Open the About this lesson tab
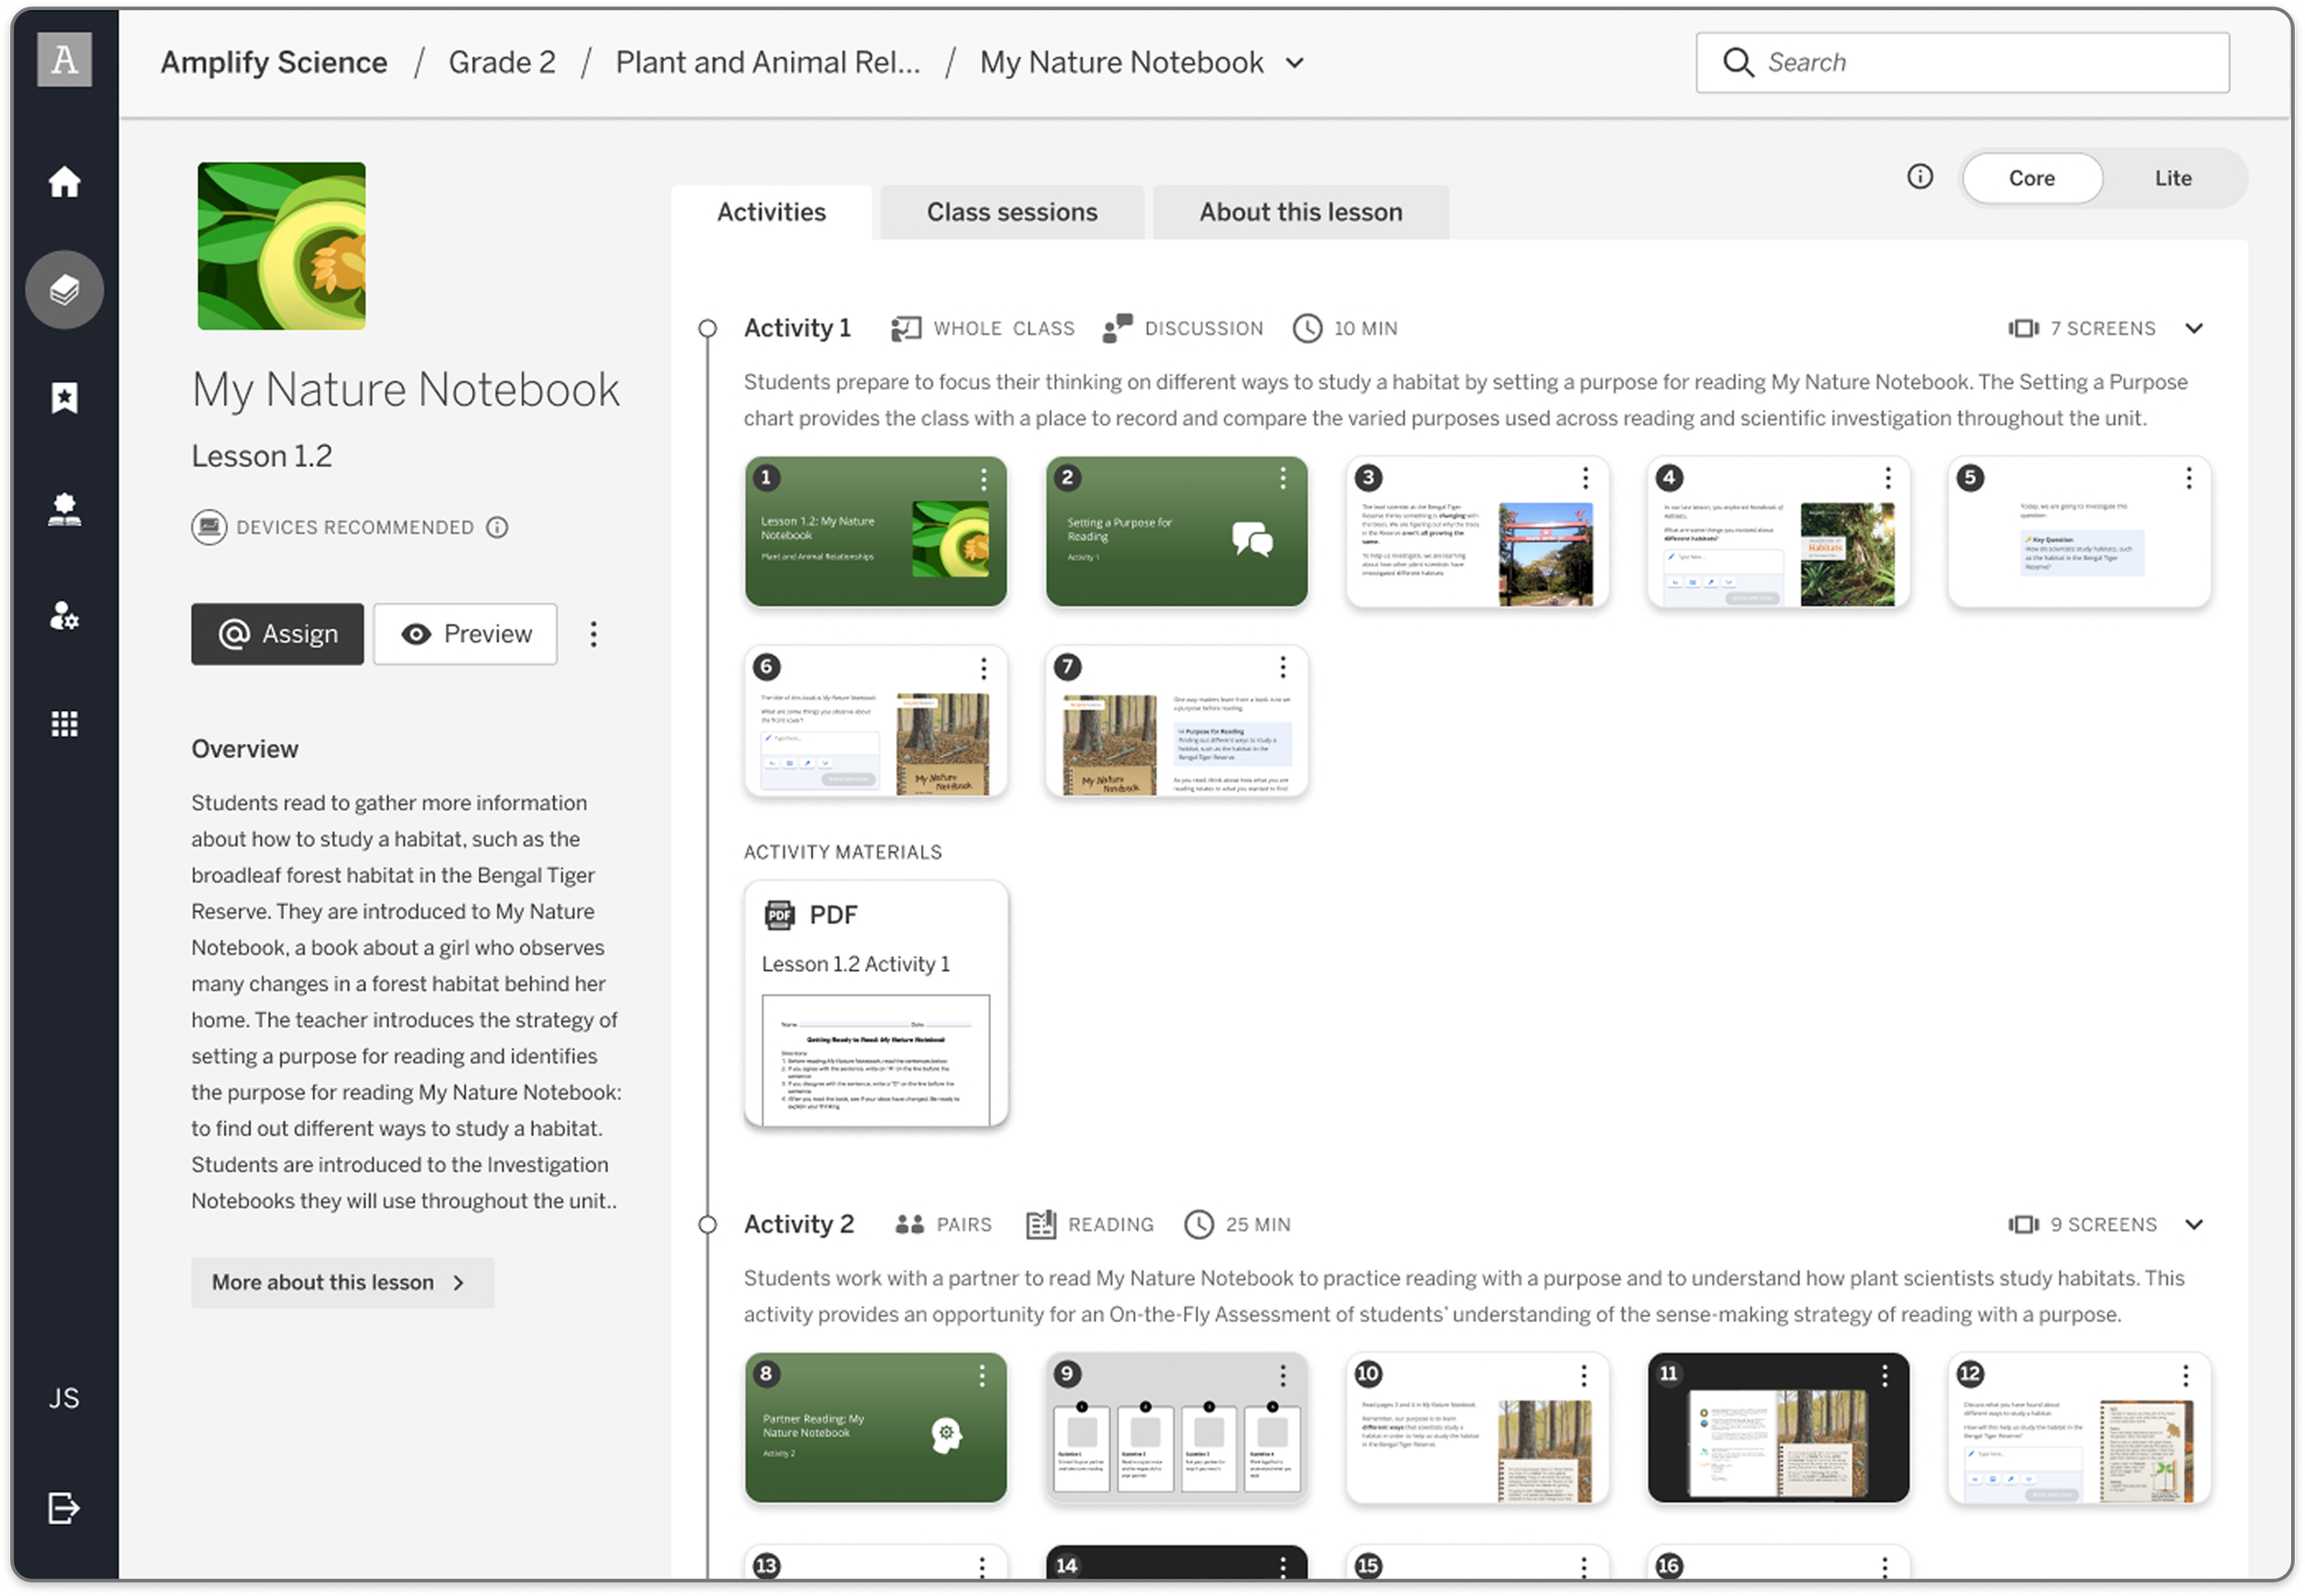 click(x=1301, y=212)
